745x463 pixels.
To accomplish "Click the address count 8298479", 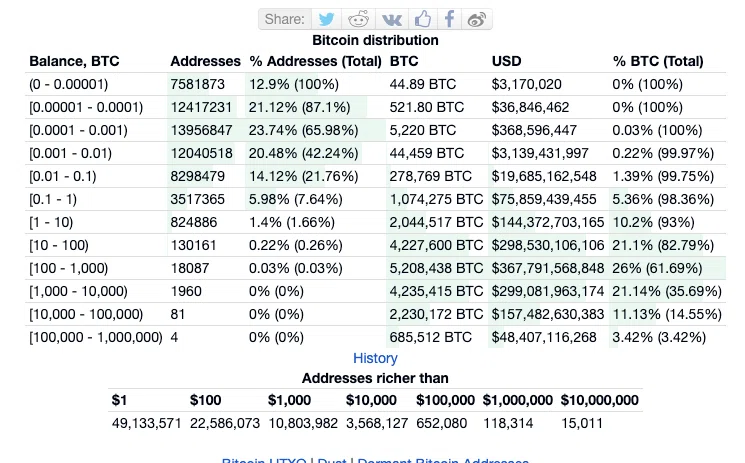I will (198, 176).
